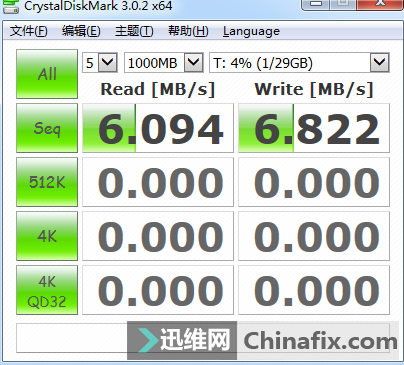Start the 4K benchmark test
Viewport: 404px width, 365px height.
click(47, 236)
